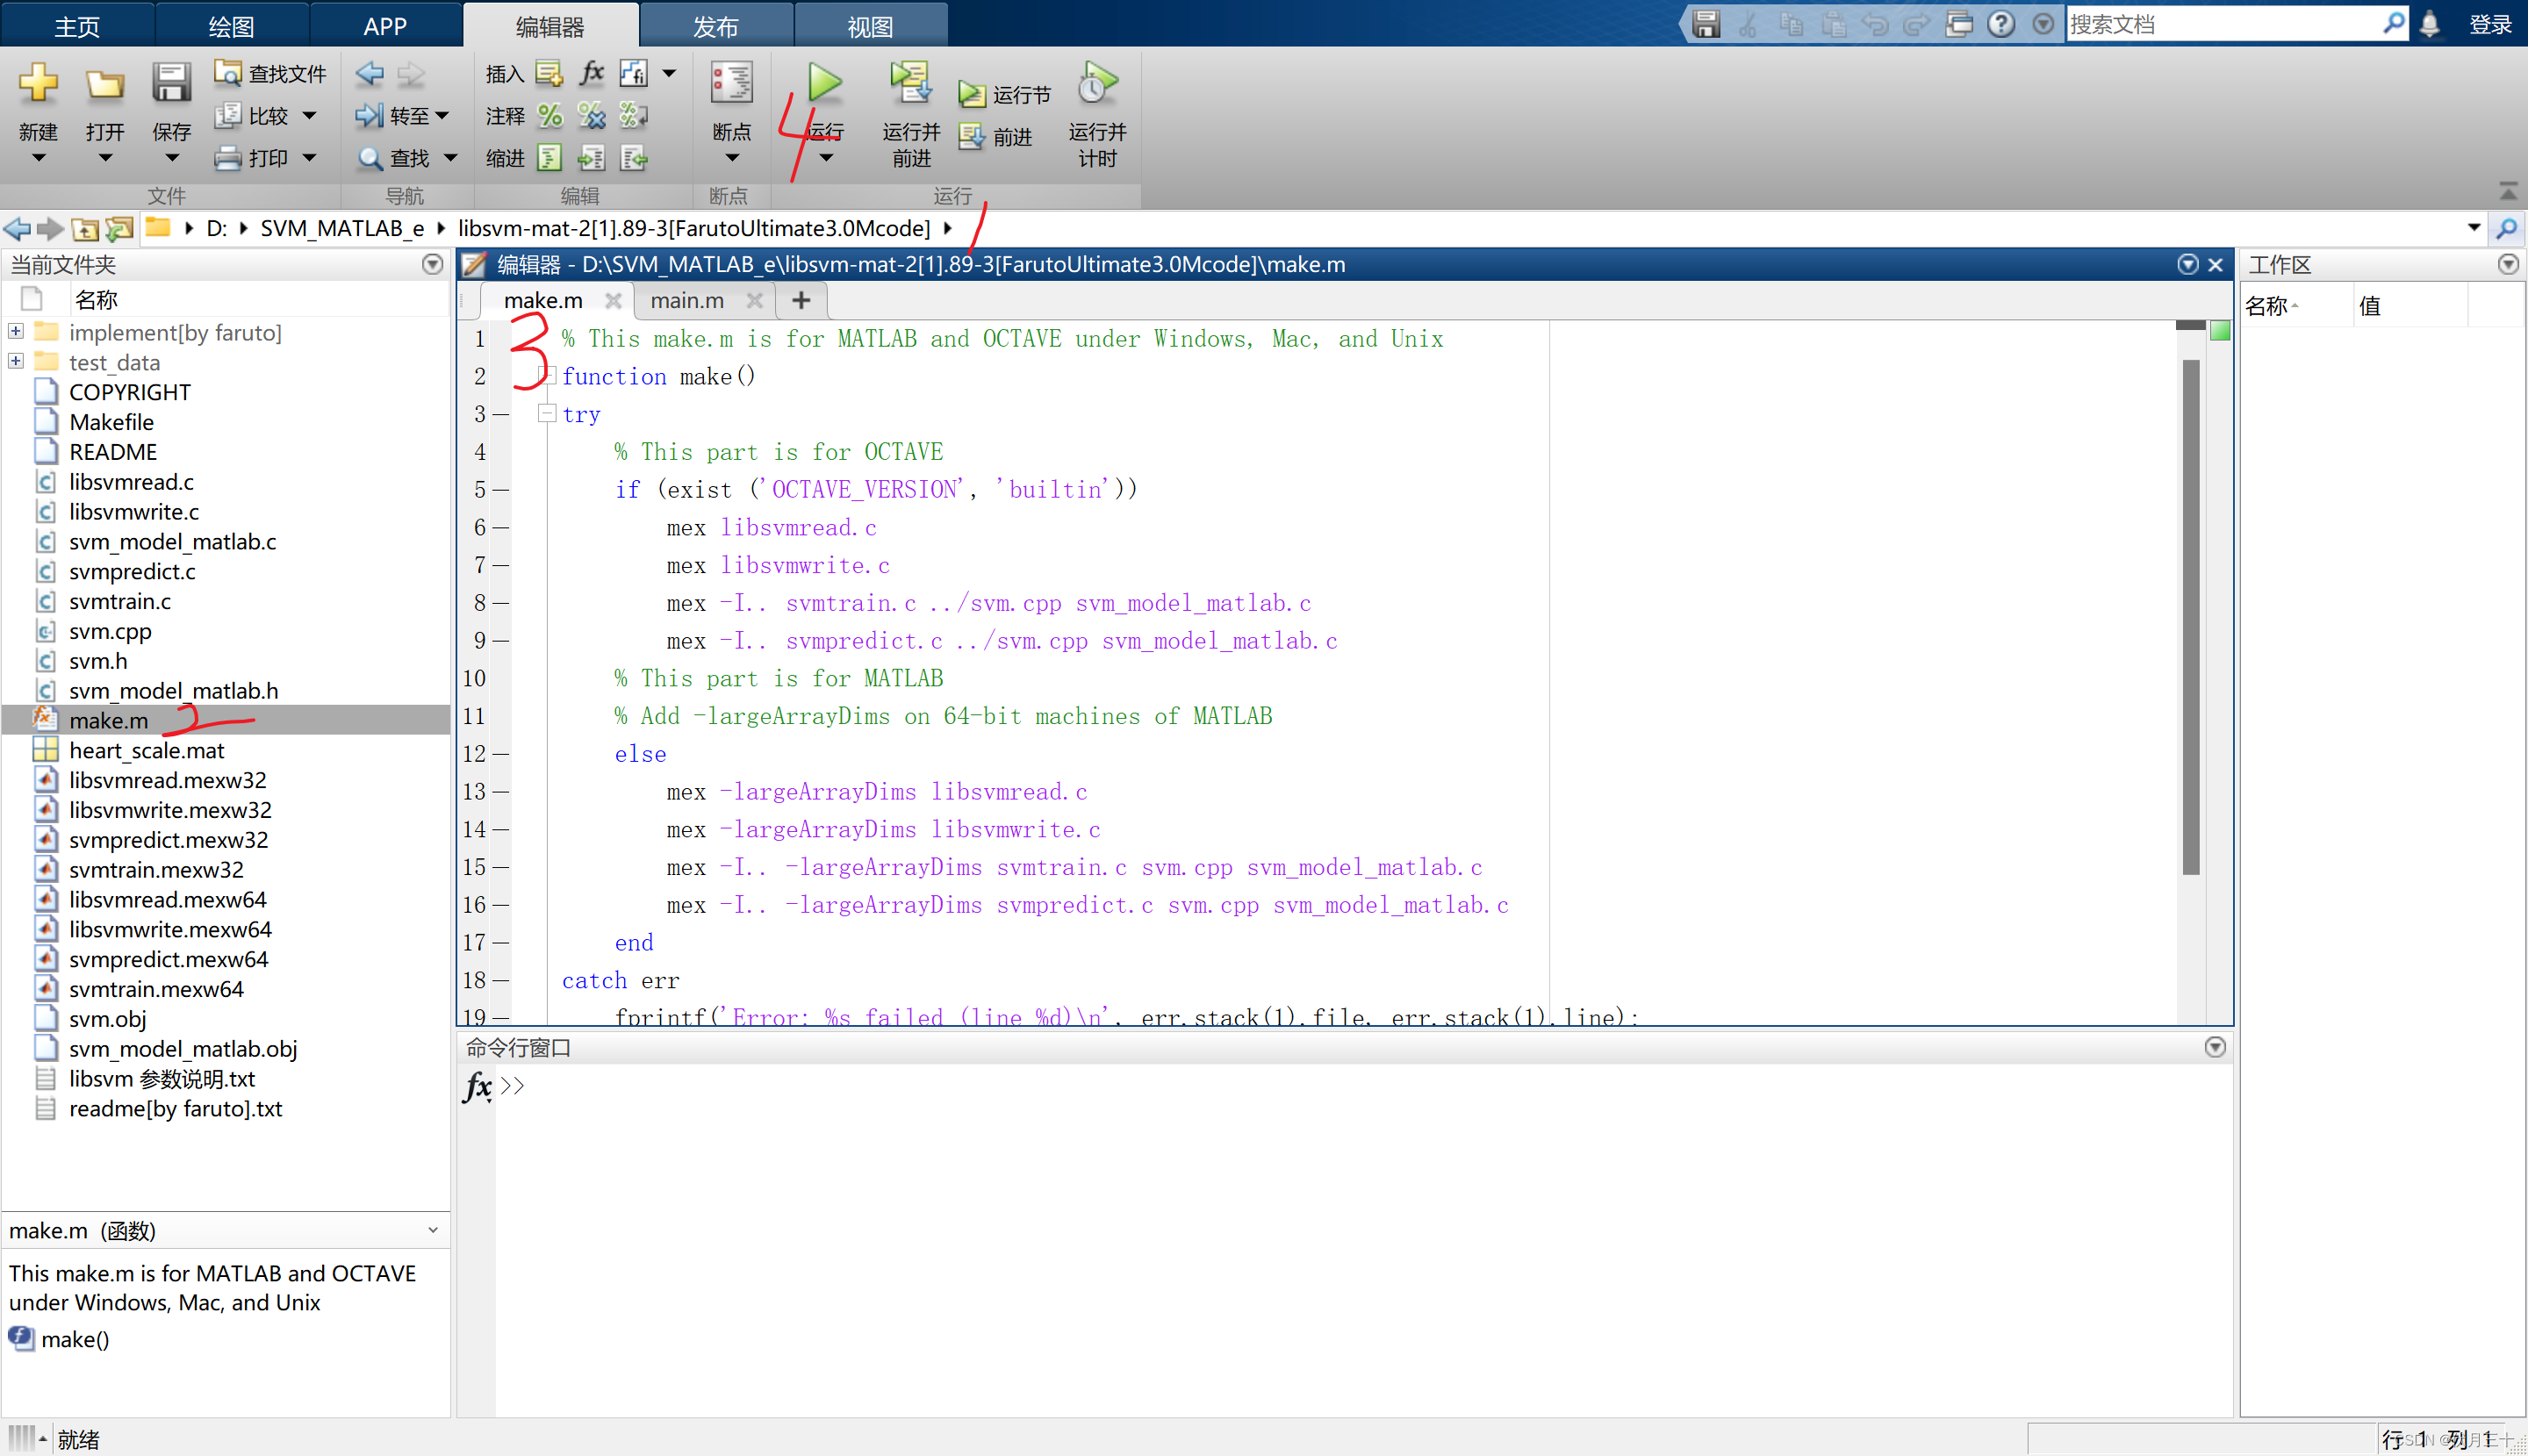
Task: Expand the test_data folder
Action: 16,361
